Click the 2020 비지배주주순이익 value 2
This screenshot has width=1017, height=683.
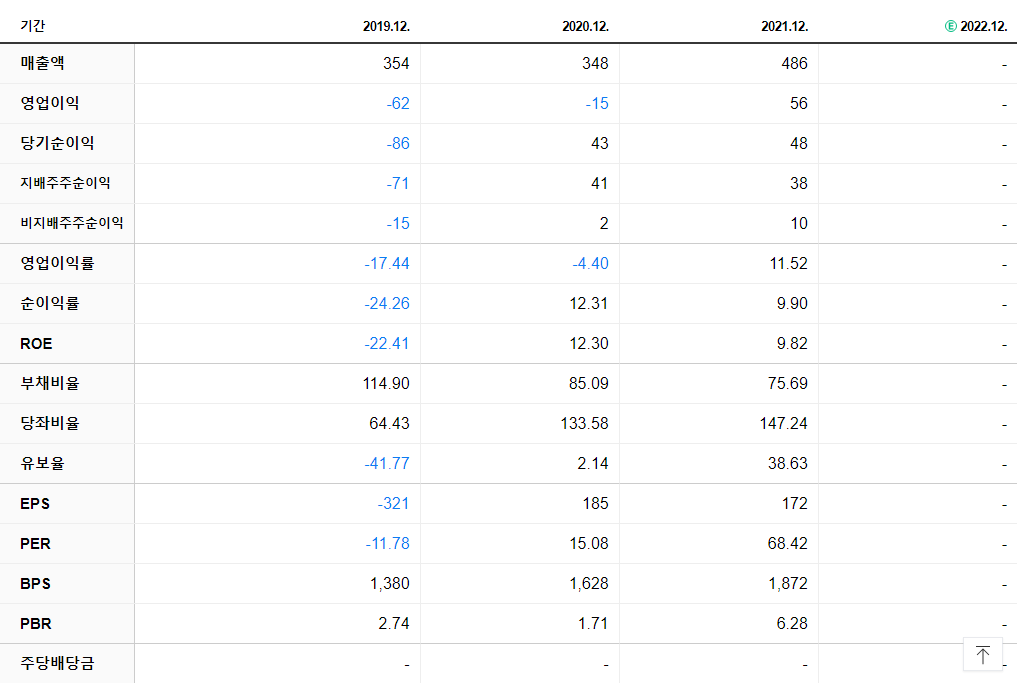coord(604,224)
